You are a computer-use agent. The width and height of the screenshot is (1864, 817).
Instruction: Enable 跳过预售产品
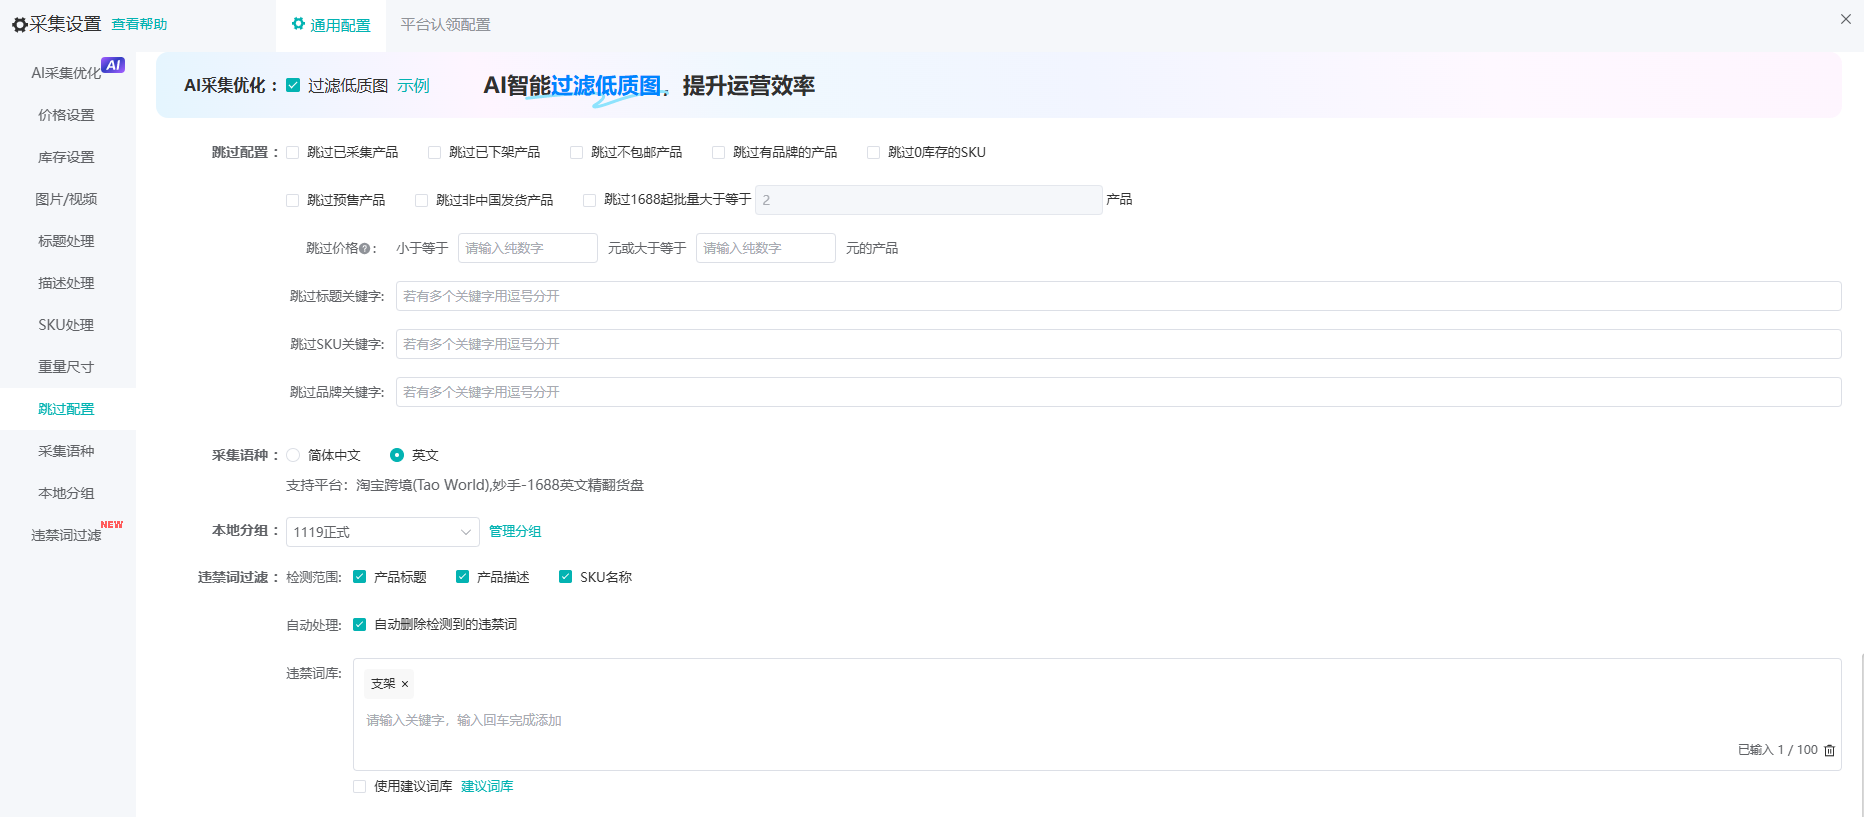coord(293,201)
